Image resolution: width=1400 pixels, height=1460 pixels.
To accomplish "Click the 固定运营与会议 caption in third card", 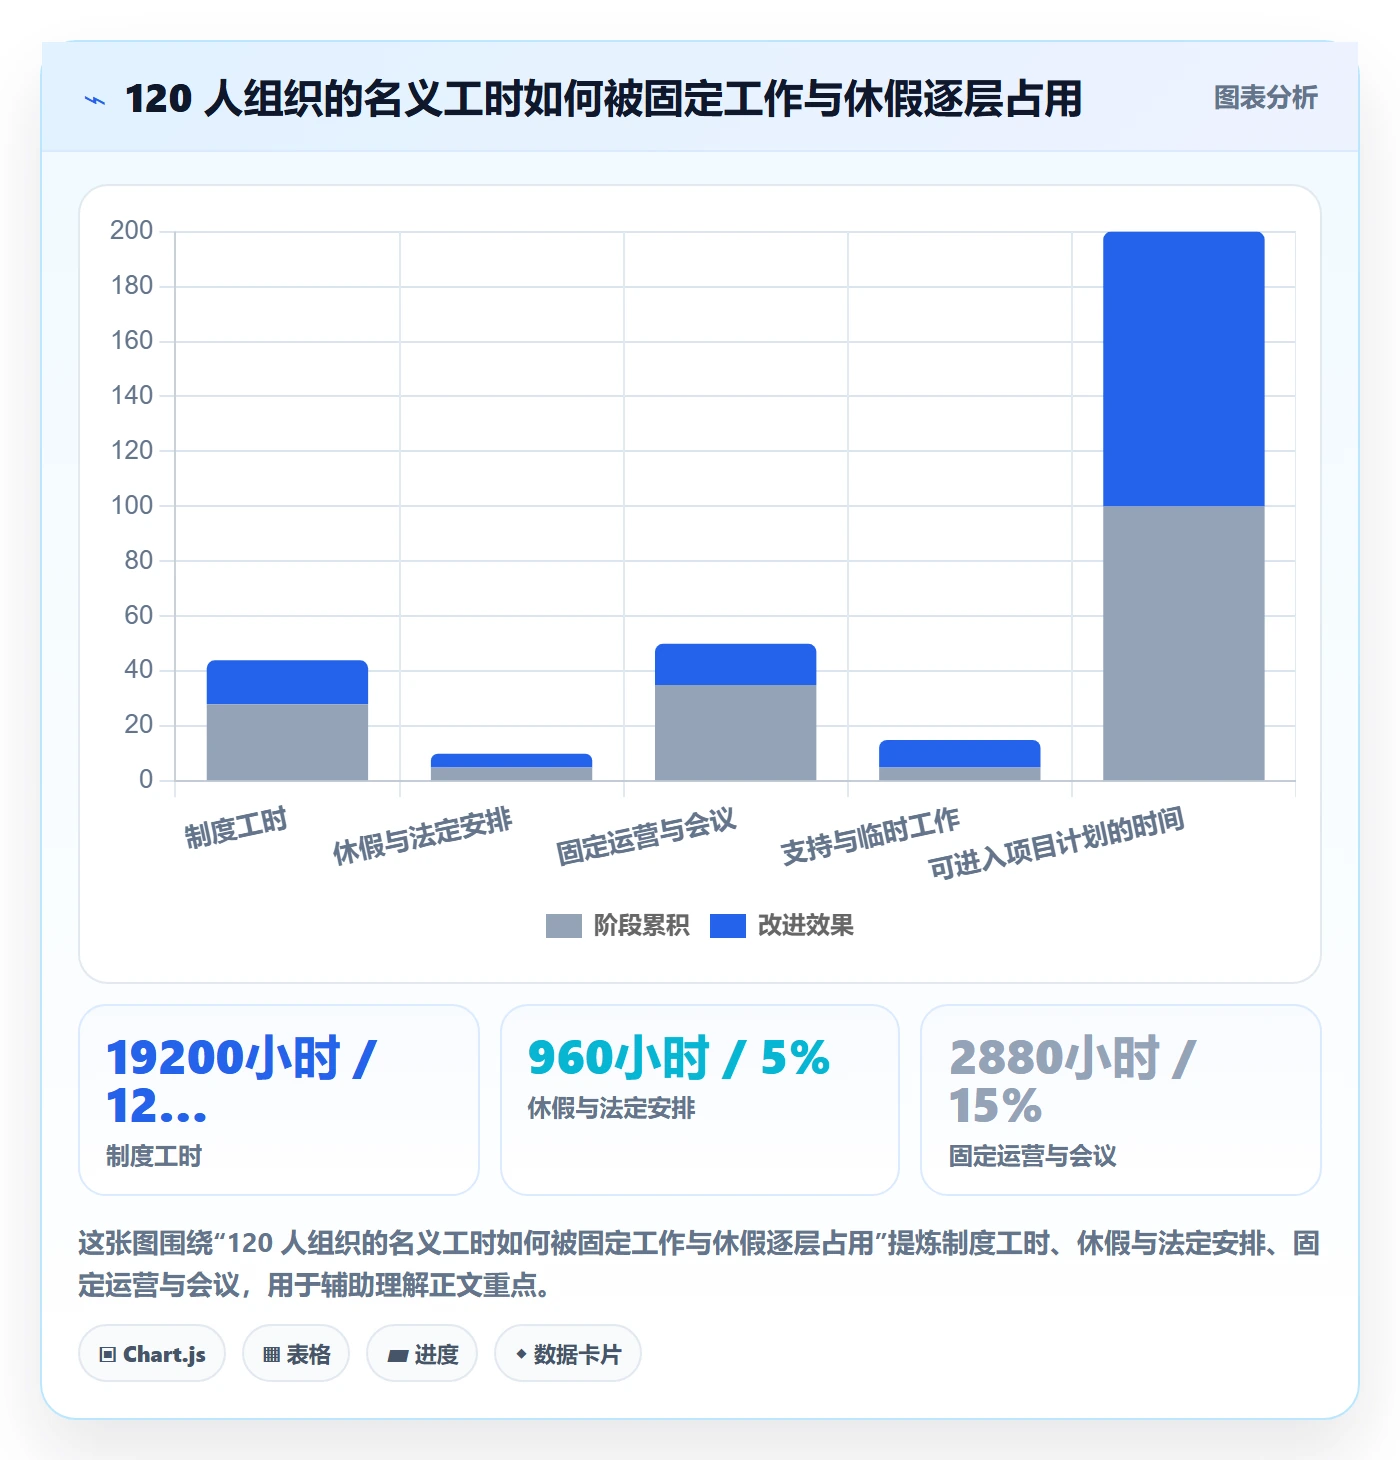I will pyautogui.click(x=1033, y=1156).
